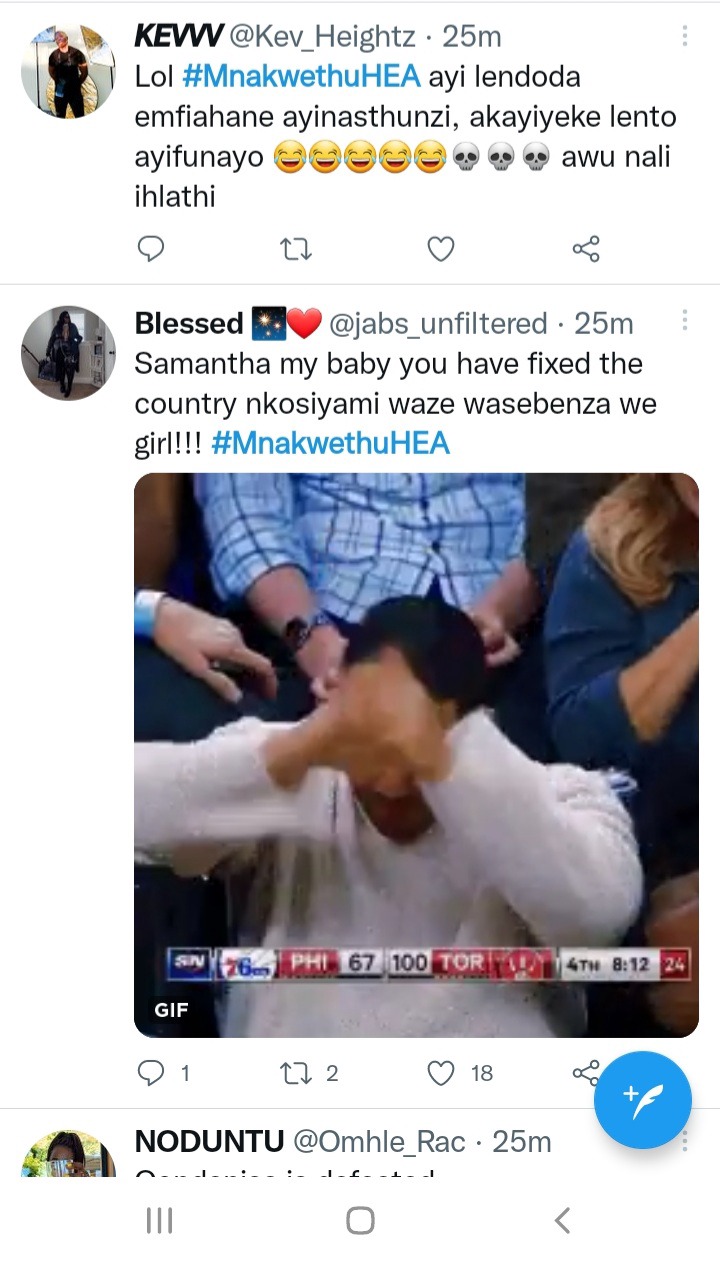This screenshot has height=1261, width=720.
Task: Open more options on Blessed's tweet
Action: coord(685,320)
